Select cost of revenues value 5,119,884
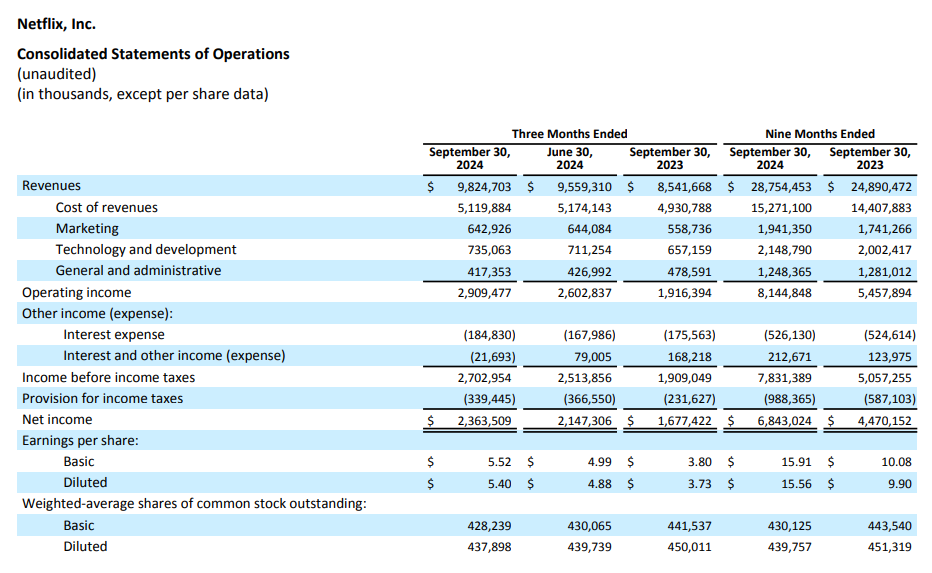The image size is (932, 573). pos(484,208)
